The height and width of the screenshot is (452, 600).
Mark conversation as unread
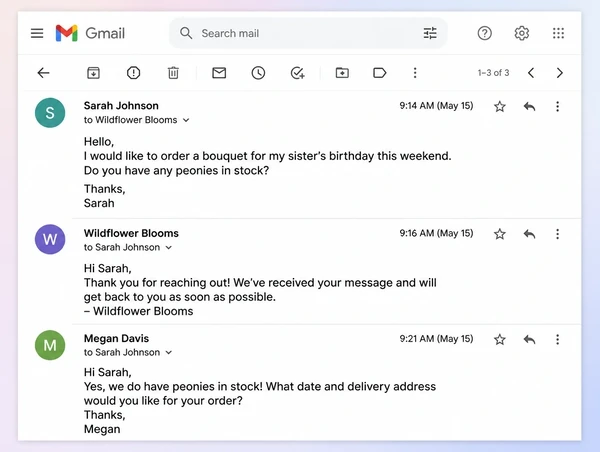pos(219,73)
